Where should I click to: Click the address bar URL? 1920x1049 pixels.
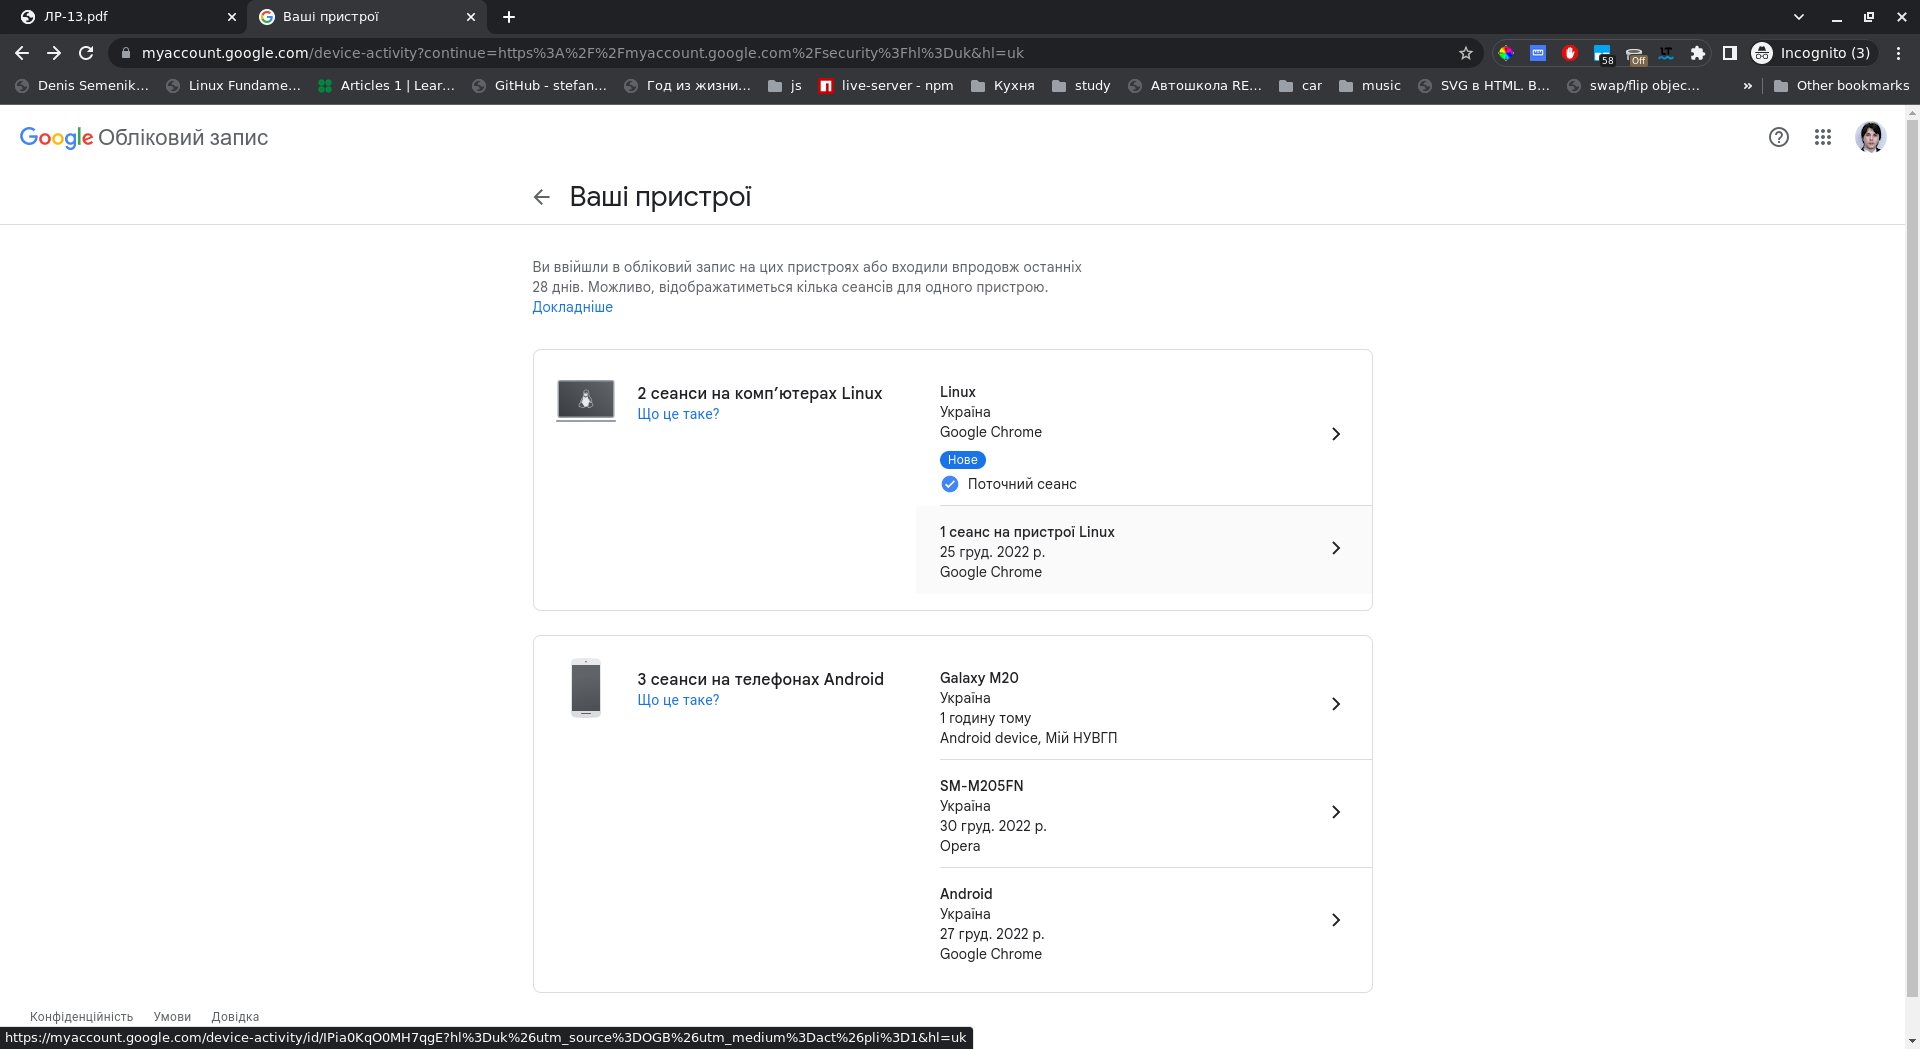pos(580,53)
